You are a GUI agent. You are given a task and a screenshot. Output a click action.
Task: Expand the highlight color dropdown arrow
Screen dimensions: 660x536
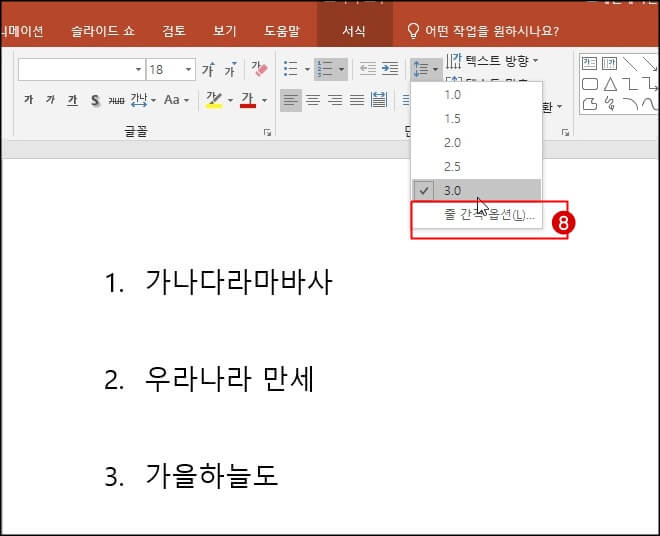coord(230,101)
